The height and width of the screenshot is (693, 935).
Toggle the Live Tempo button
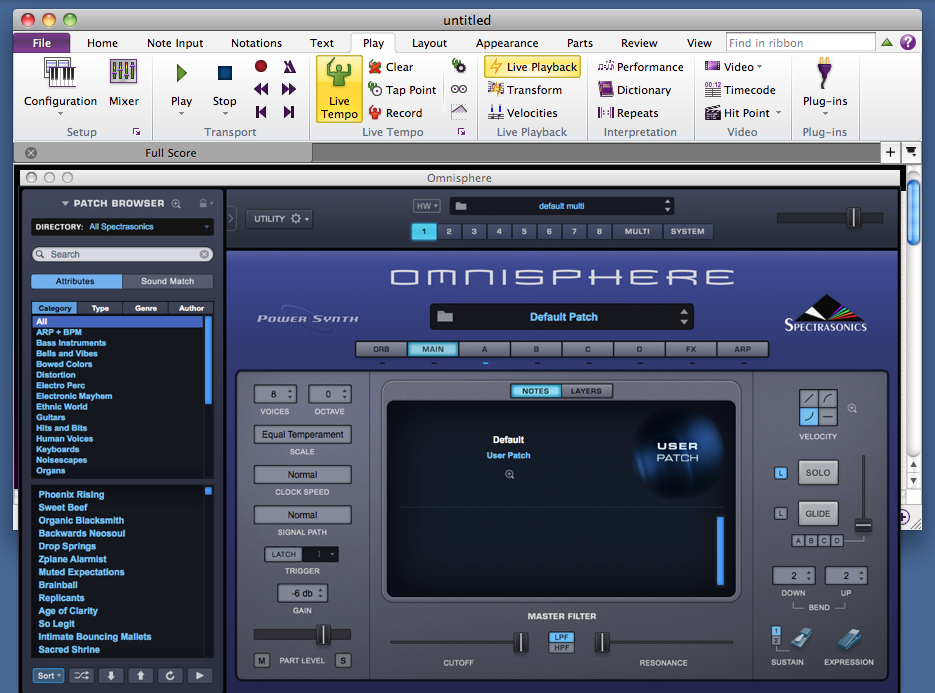pyautogui.click(x=339, y=89)
